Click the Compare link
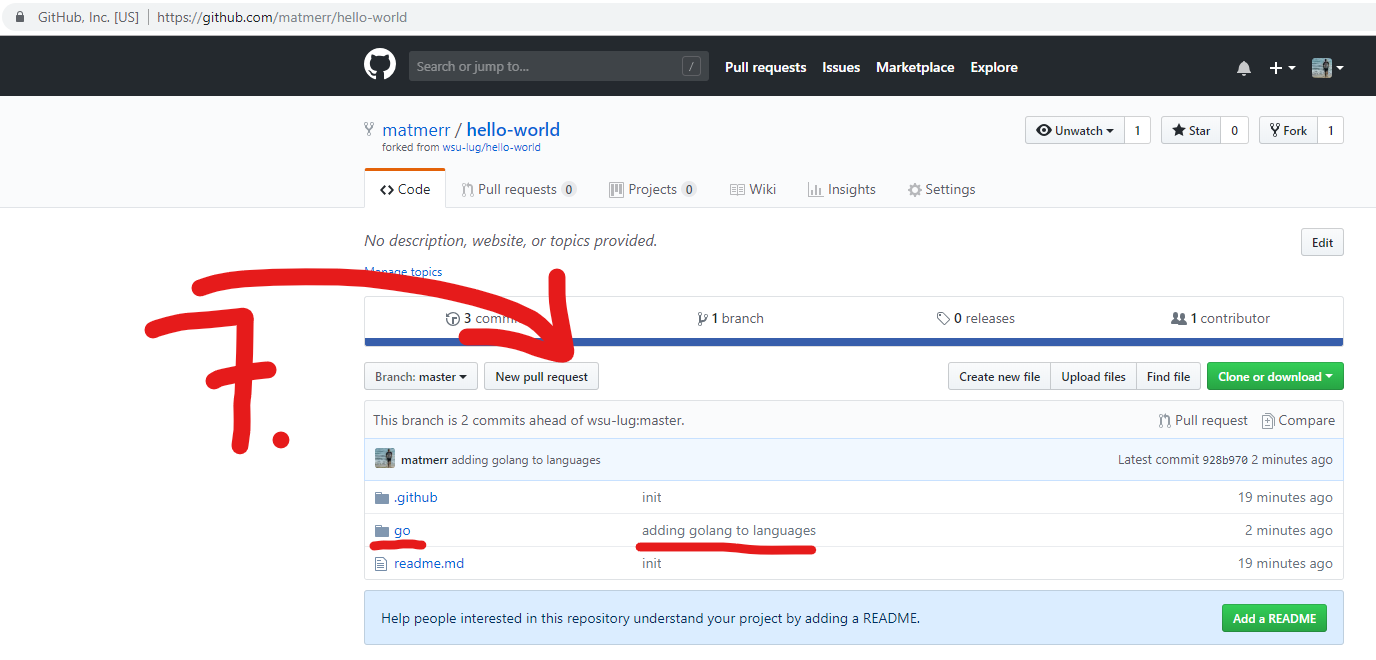The width and height of the screenshot is (1376, 660). [x=1298, y=420]
